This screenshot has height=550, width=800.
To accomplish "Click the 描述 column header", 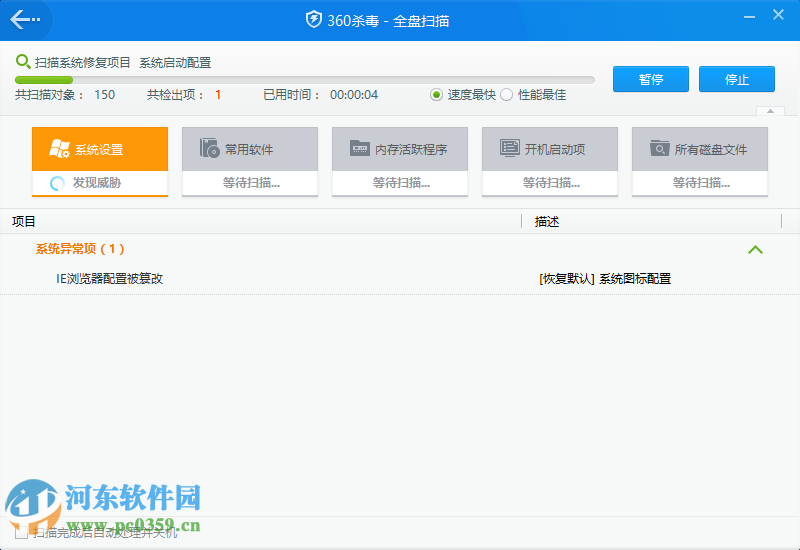I will (x=547, y=221).
